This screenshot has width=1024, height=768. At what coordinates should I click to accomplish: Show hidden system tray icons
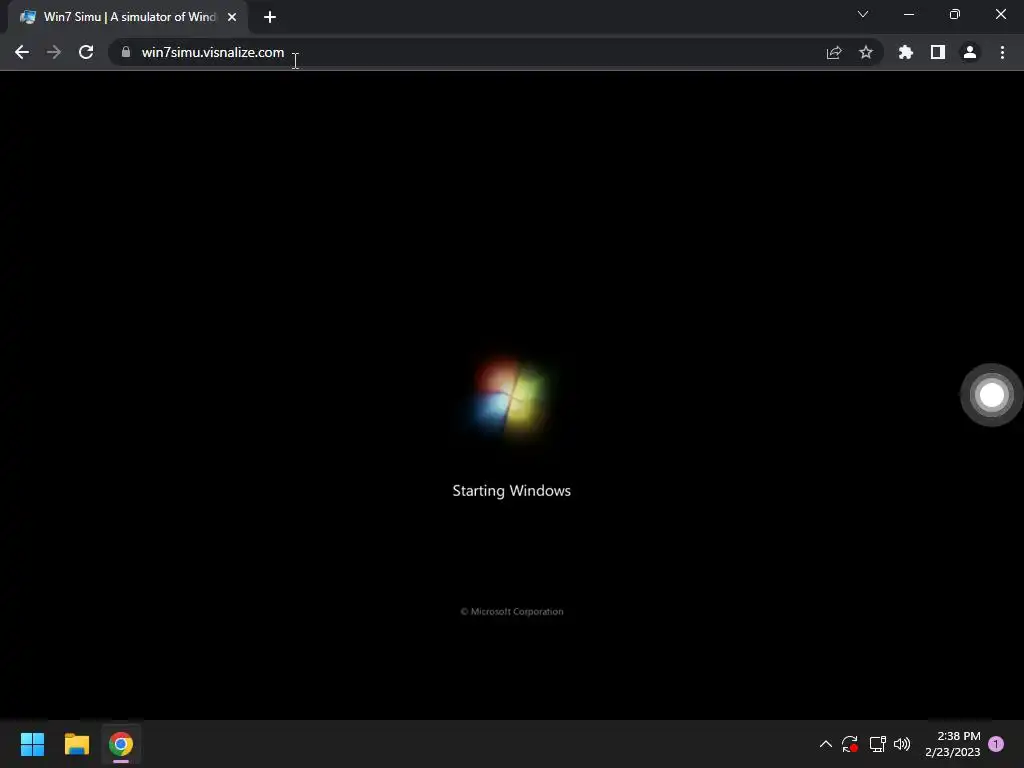[x=825, y=744]
